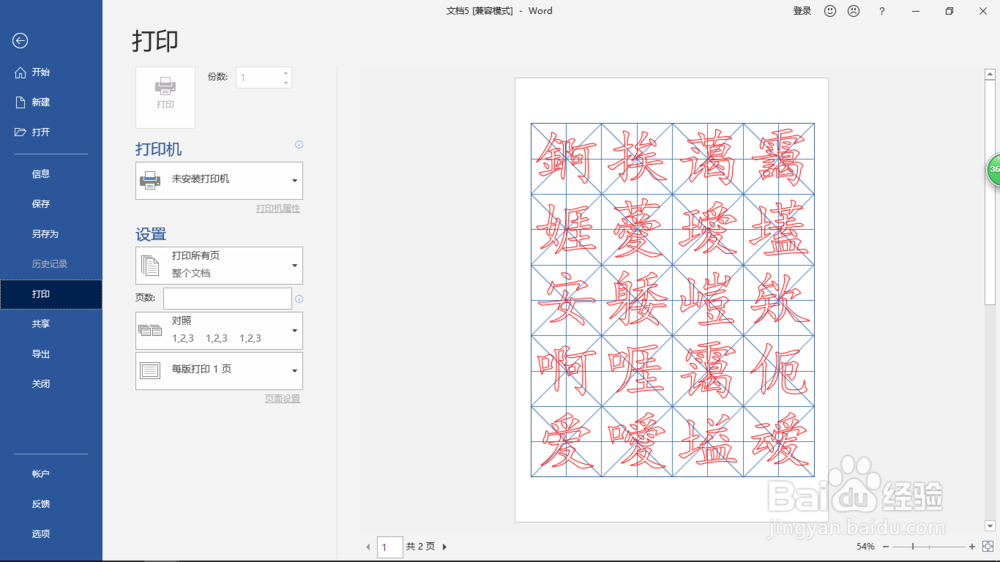Open 选项 options in sidebar
Screen dimensions: 1000x562
[41, 533]
